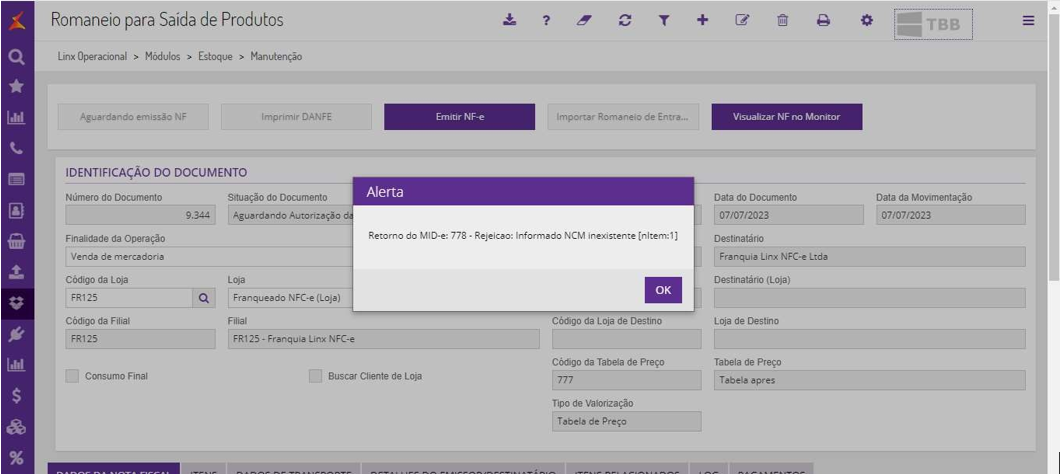Open the card/keyboard icon in sidebar
Screen dimensions: 1064x474
[x=16, y=180]
